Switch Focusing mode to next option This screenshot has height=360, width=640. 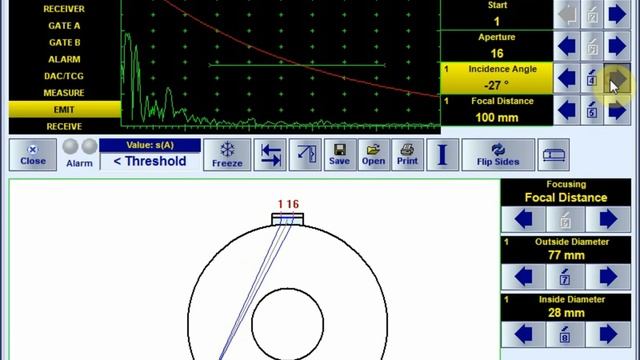[608, 219]
